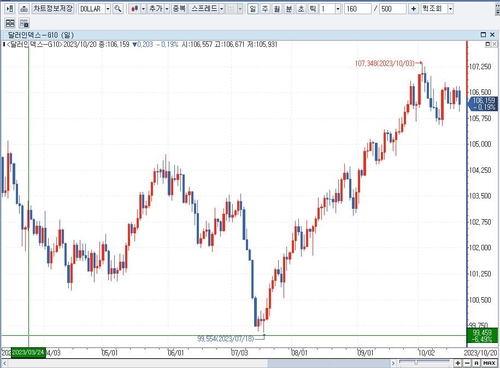Click the 차트정보저장 button
This screenshot has width=500, height=368.
click(x=53, y=9)
